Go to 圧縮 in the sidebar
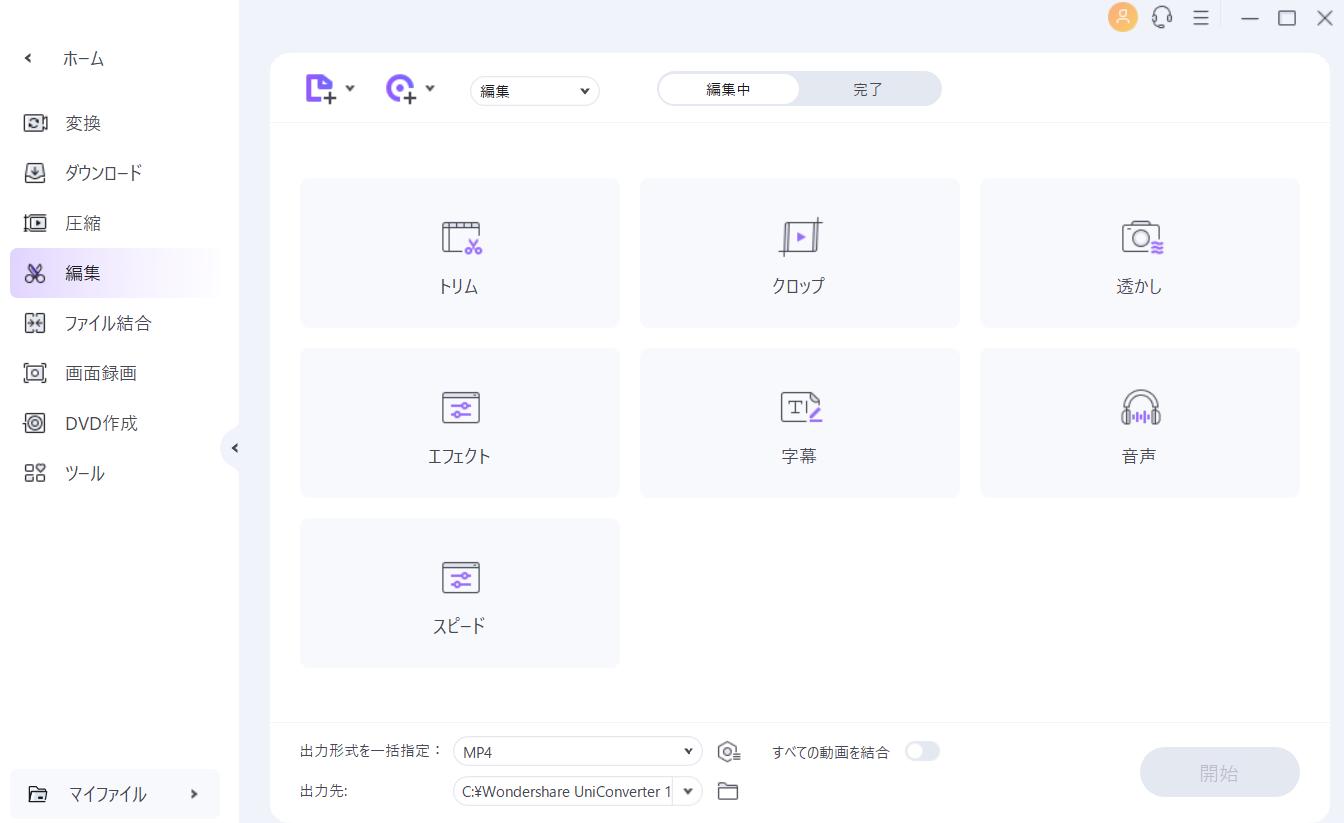Screen dimensions: 1344x823 click(x=115, y=223)
